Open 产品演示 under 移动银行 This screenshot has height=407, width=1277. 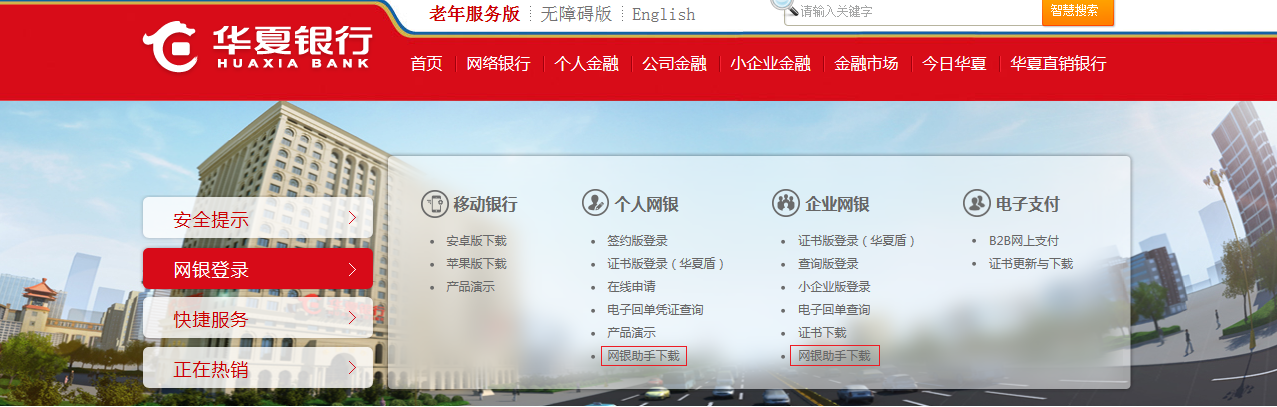point(470,287)
